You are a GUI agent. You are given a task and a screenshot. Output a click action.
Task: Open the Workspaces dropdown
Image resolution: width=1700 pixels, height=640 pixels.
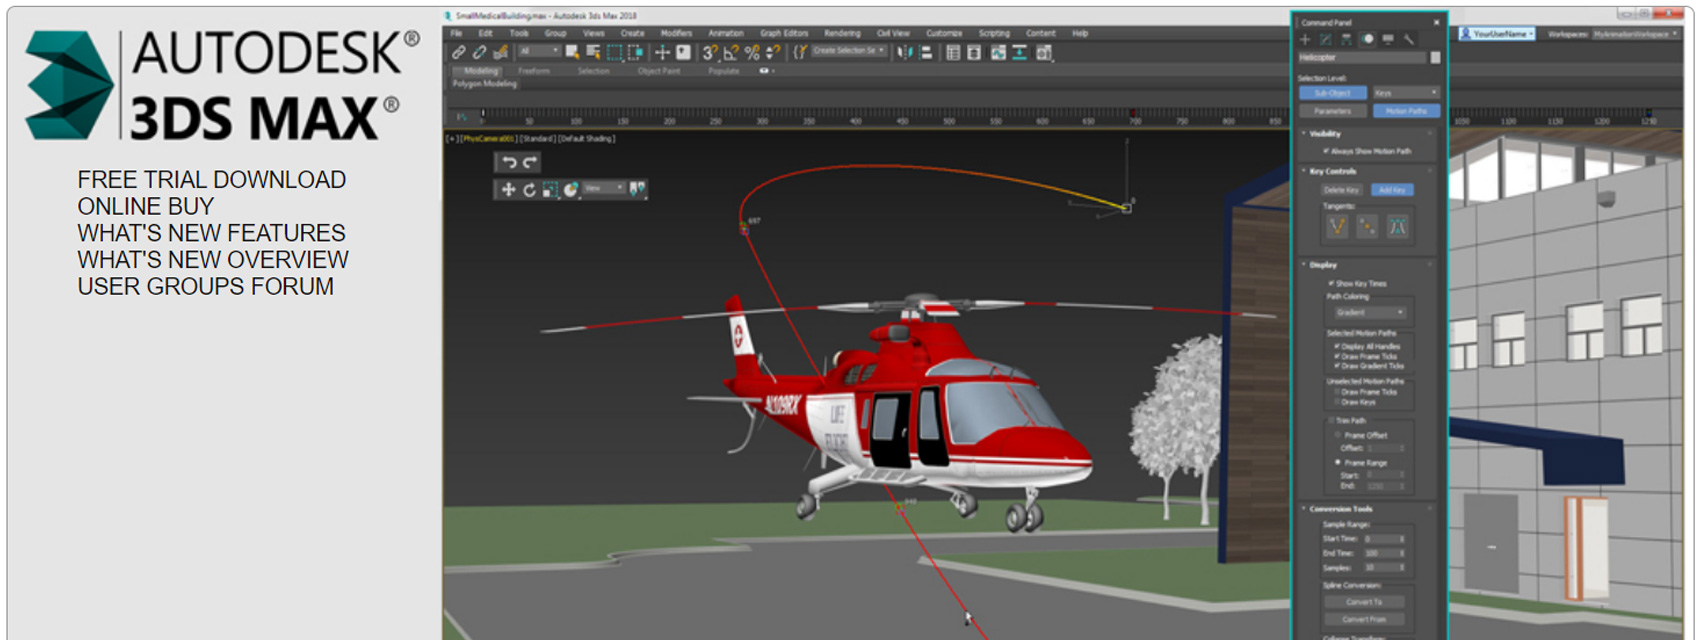pyautogui.click(x=1636, y=34)
